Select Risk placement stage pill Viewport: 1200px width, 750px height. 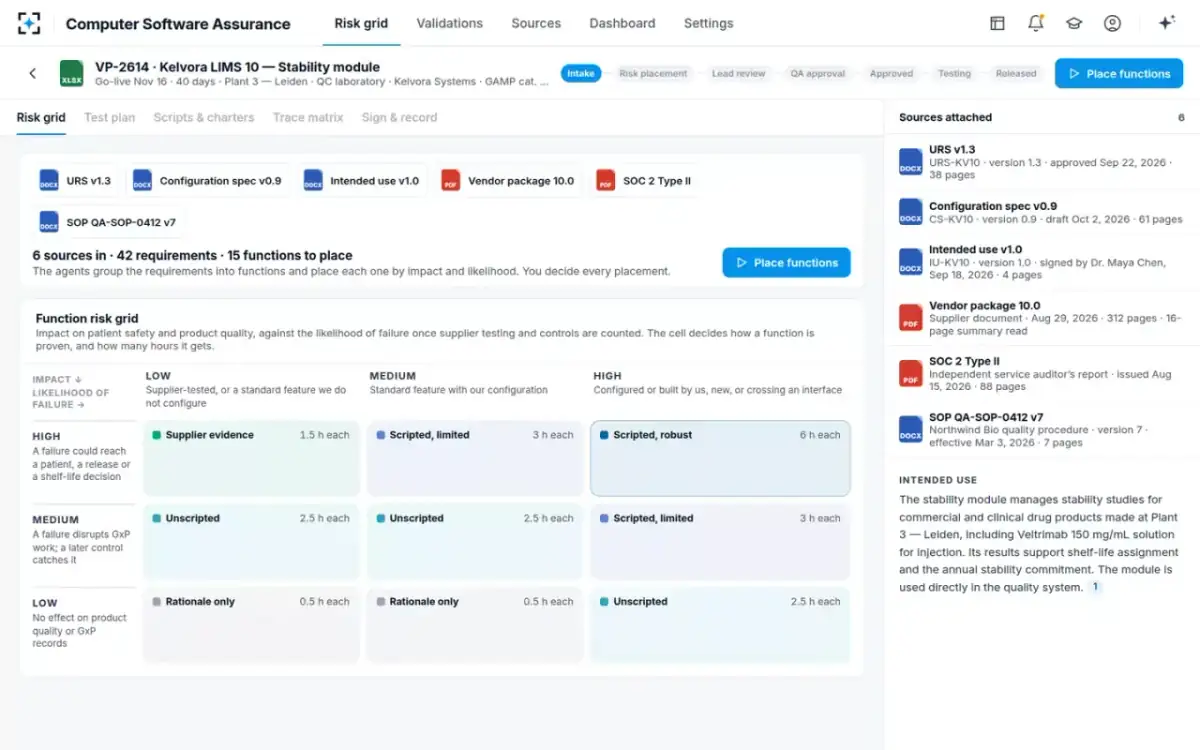[x=653, y=73]
